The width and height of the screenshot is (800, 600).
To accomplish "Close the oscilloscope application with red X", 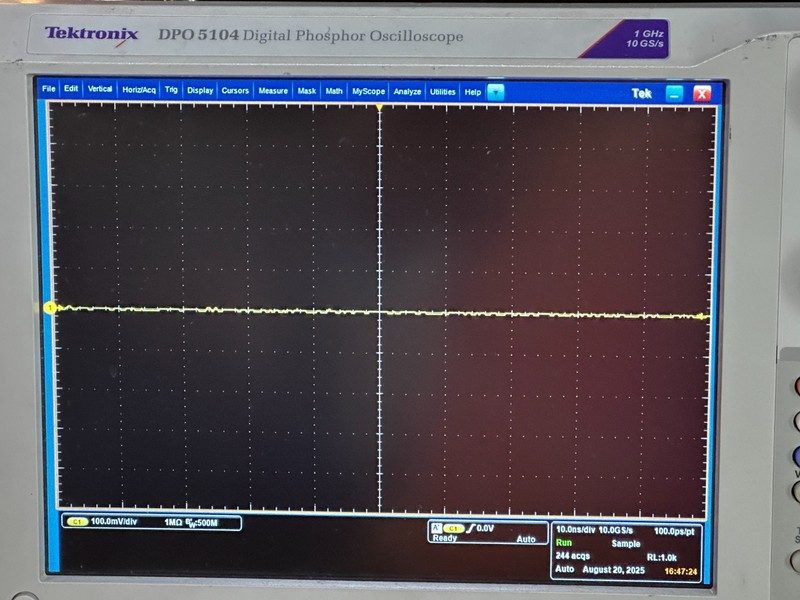I will (x=702, y=94).
